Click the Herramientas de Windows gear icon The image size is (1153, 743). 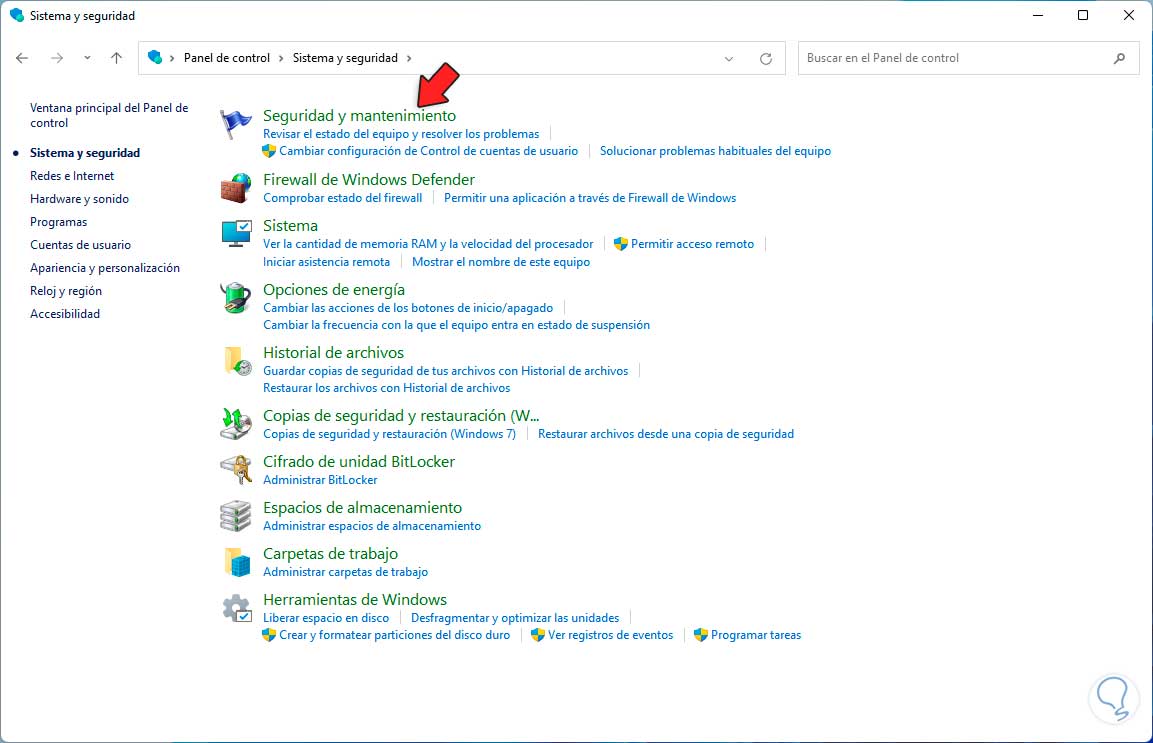(x=237, y=608)
